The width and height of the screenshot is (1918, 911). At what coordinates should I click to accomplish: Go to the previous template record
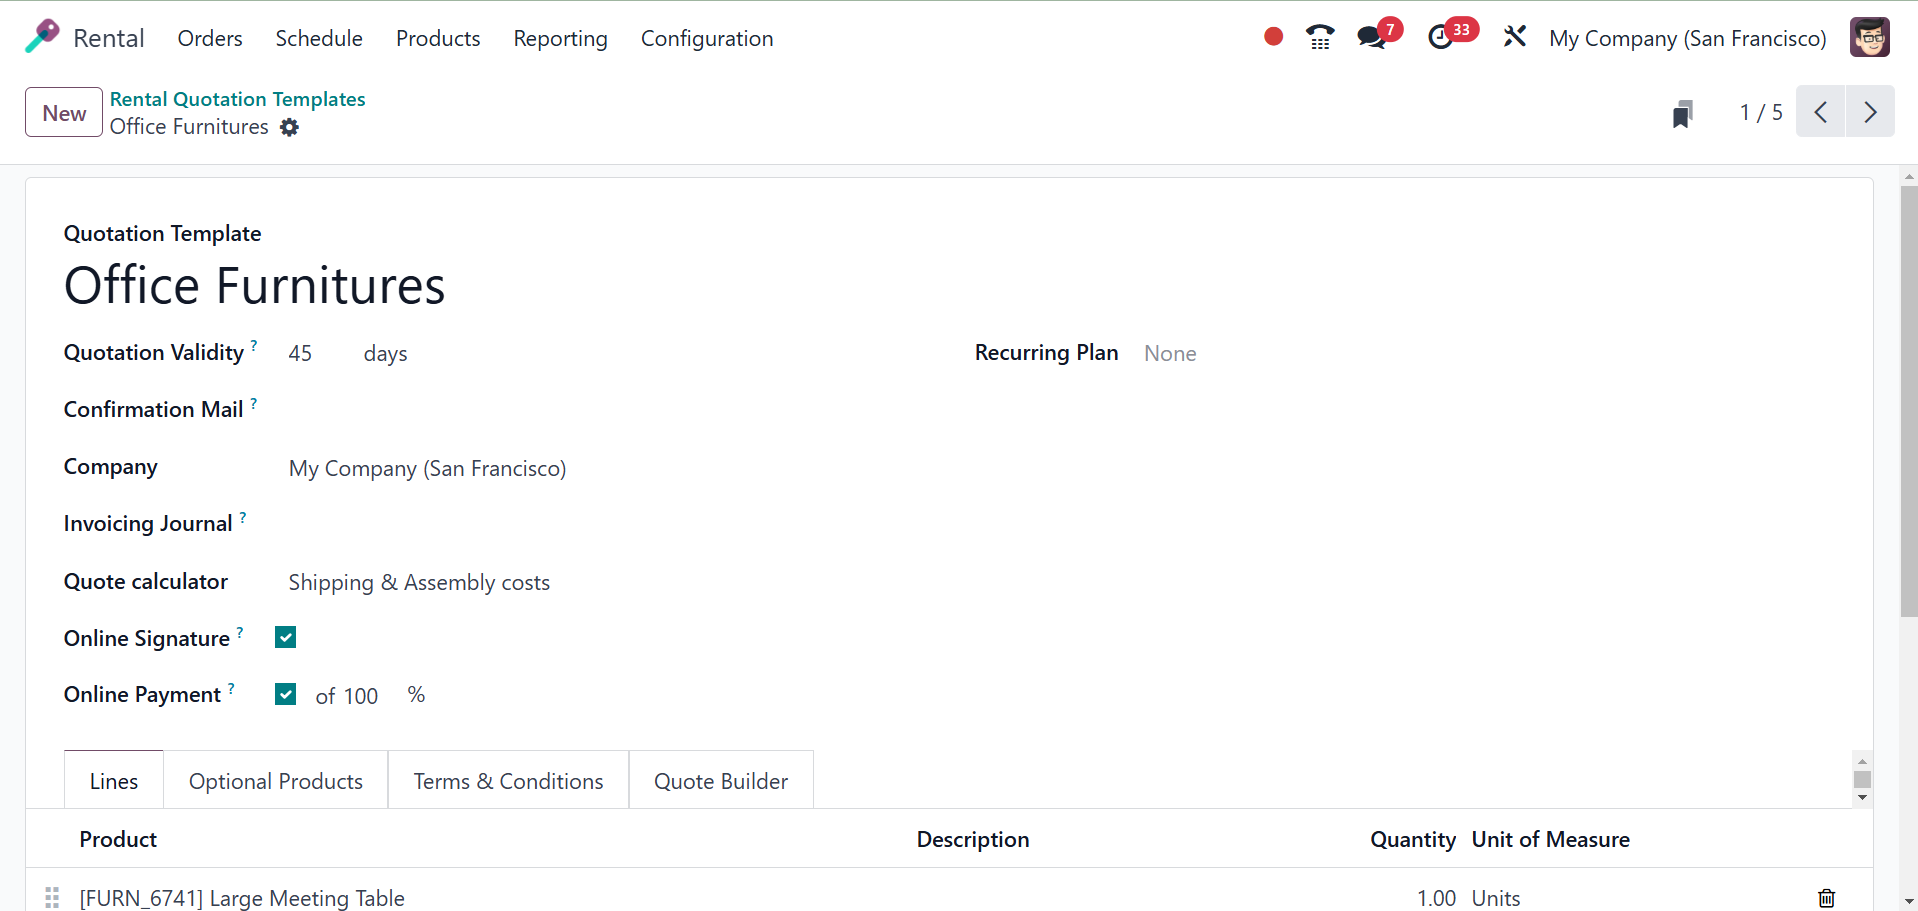(x=1821, y=112)
